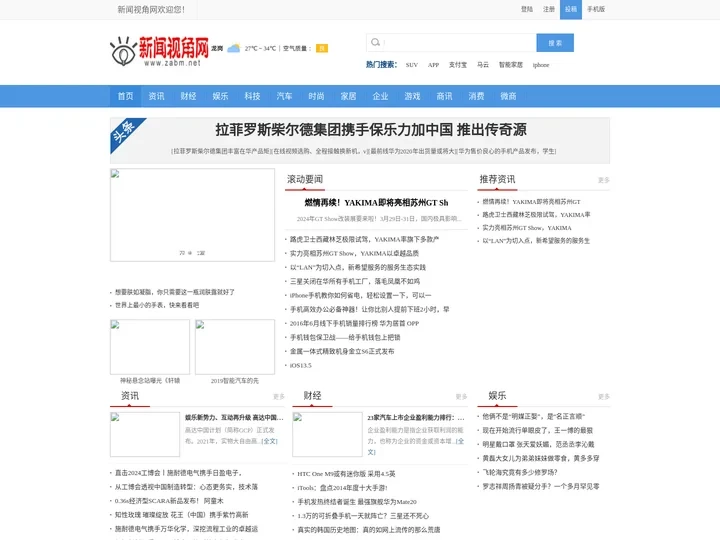Open thumbnail above 2019智能汽车的先 caption
This screenshot has height=540, width=720.
click(235, 347)
